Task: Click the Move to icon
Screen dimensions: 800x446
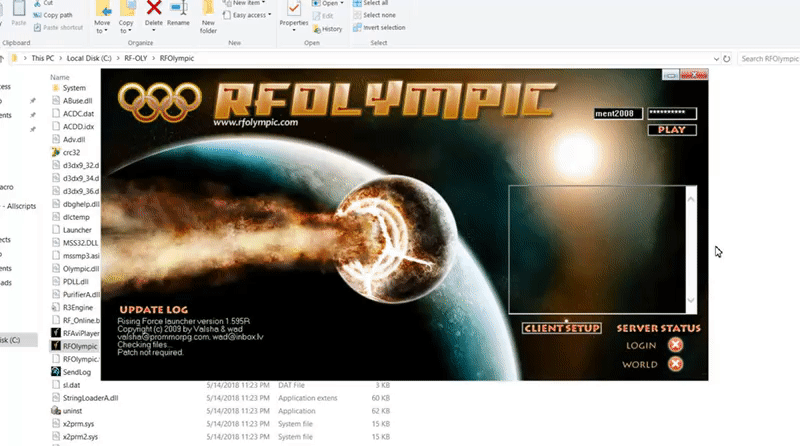Action: coord(102,9)
